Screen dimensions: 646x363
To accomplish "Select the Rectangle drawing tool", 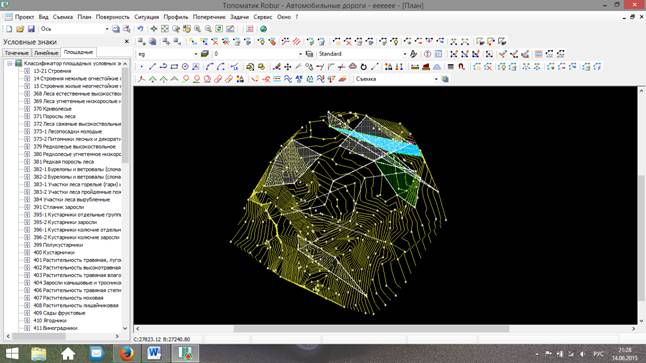I will point(174,67).
